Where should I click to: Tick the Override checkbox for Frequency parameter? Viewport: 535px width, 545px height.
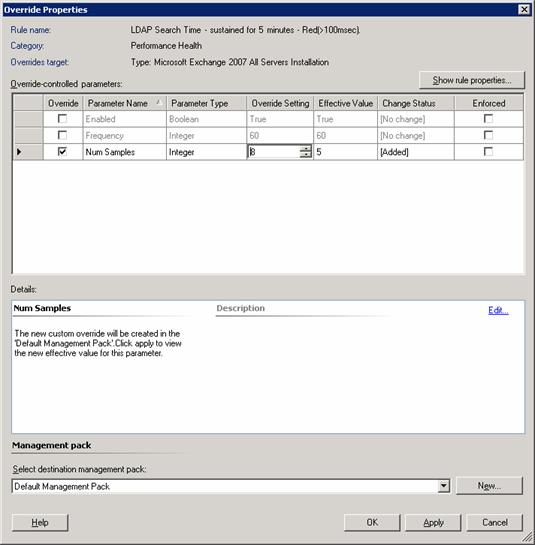[x=62, y=135]
